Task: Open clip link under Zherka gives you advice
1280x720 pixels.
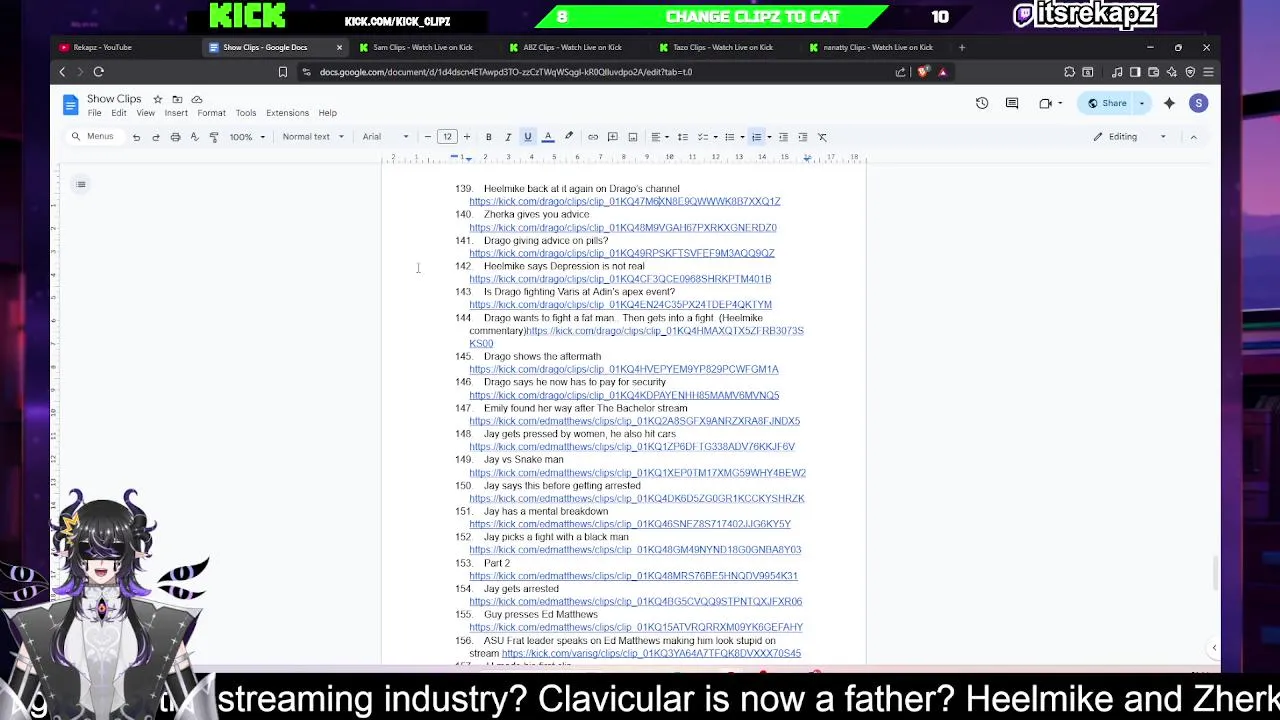Action: (x=623, y=227)
